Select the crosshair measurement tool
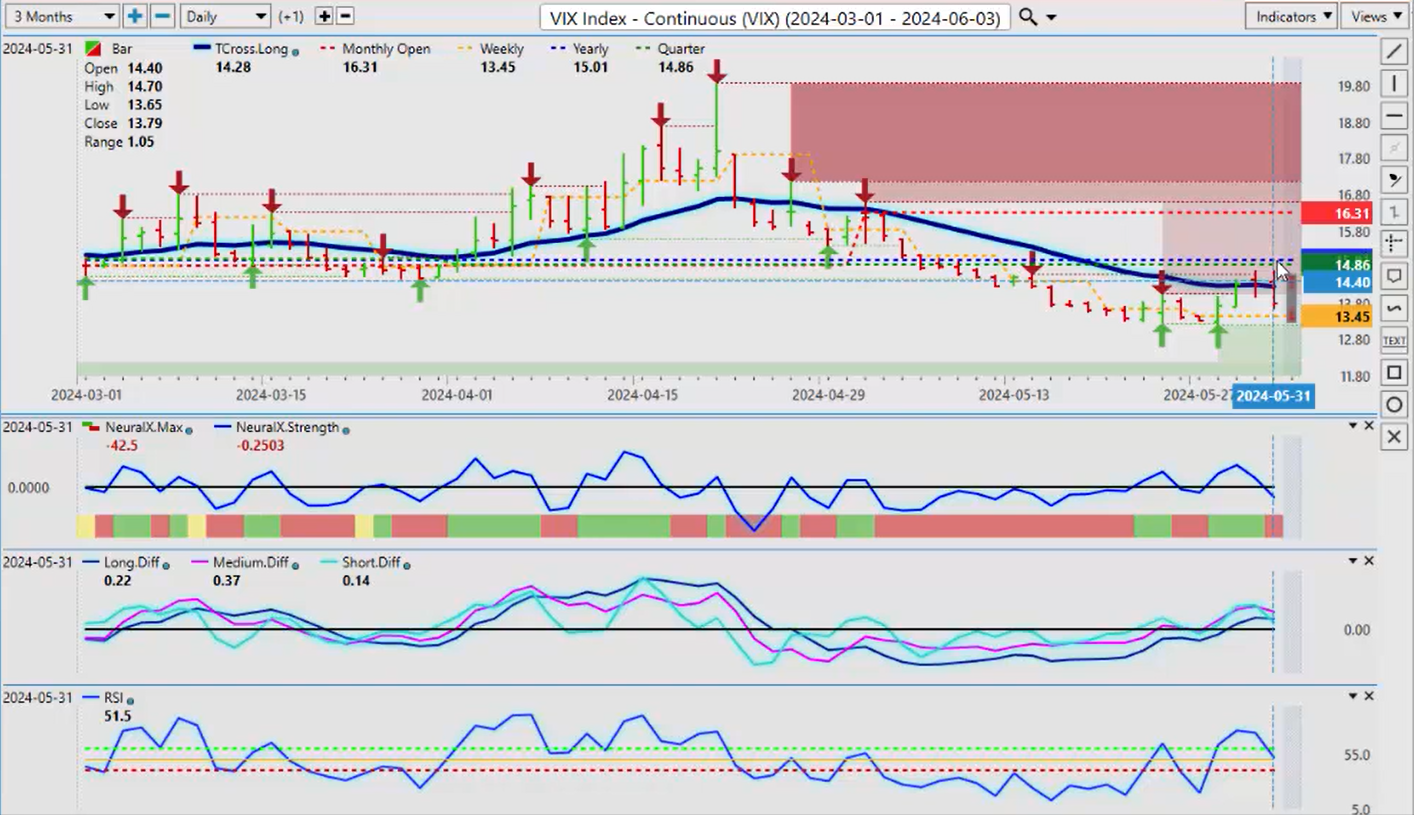This screenshot has width=1414, height=815. (x=1394, y=244)
